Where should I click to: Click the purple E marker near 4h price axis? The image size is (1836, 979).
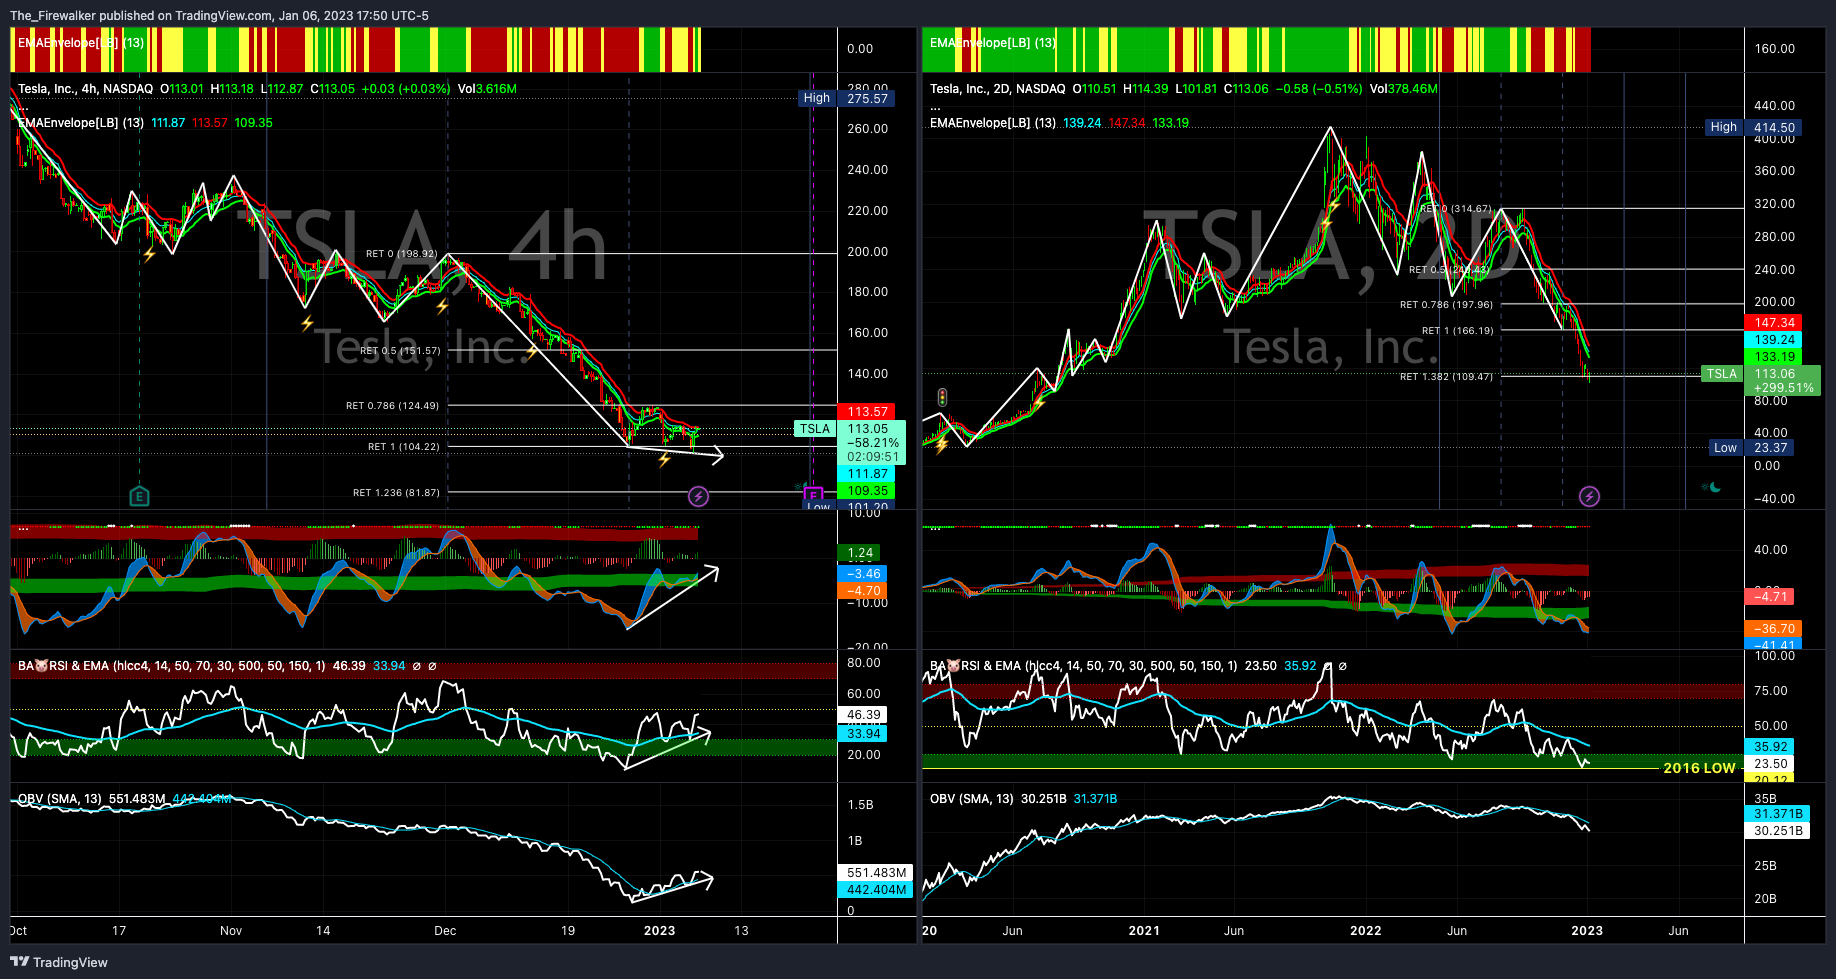814,494
